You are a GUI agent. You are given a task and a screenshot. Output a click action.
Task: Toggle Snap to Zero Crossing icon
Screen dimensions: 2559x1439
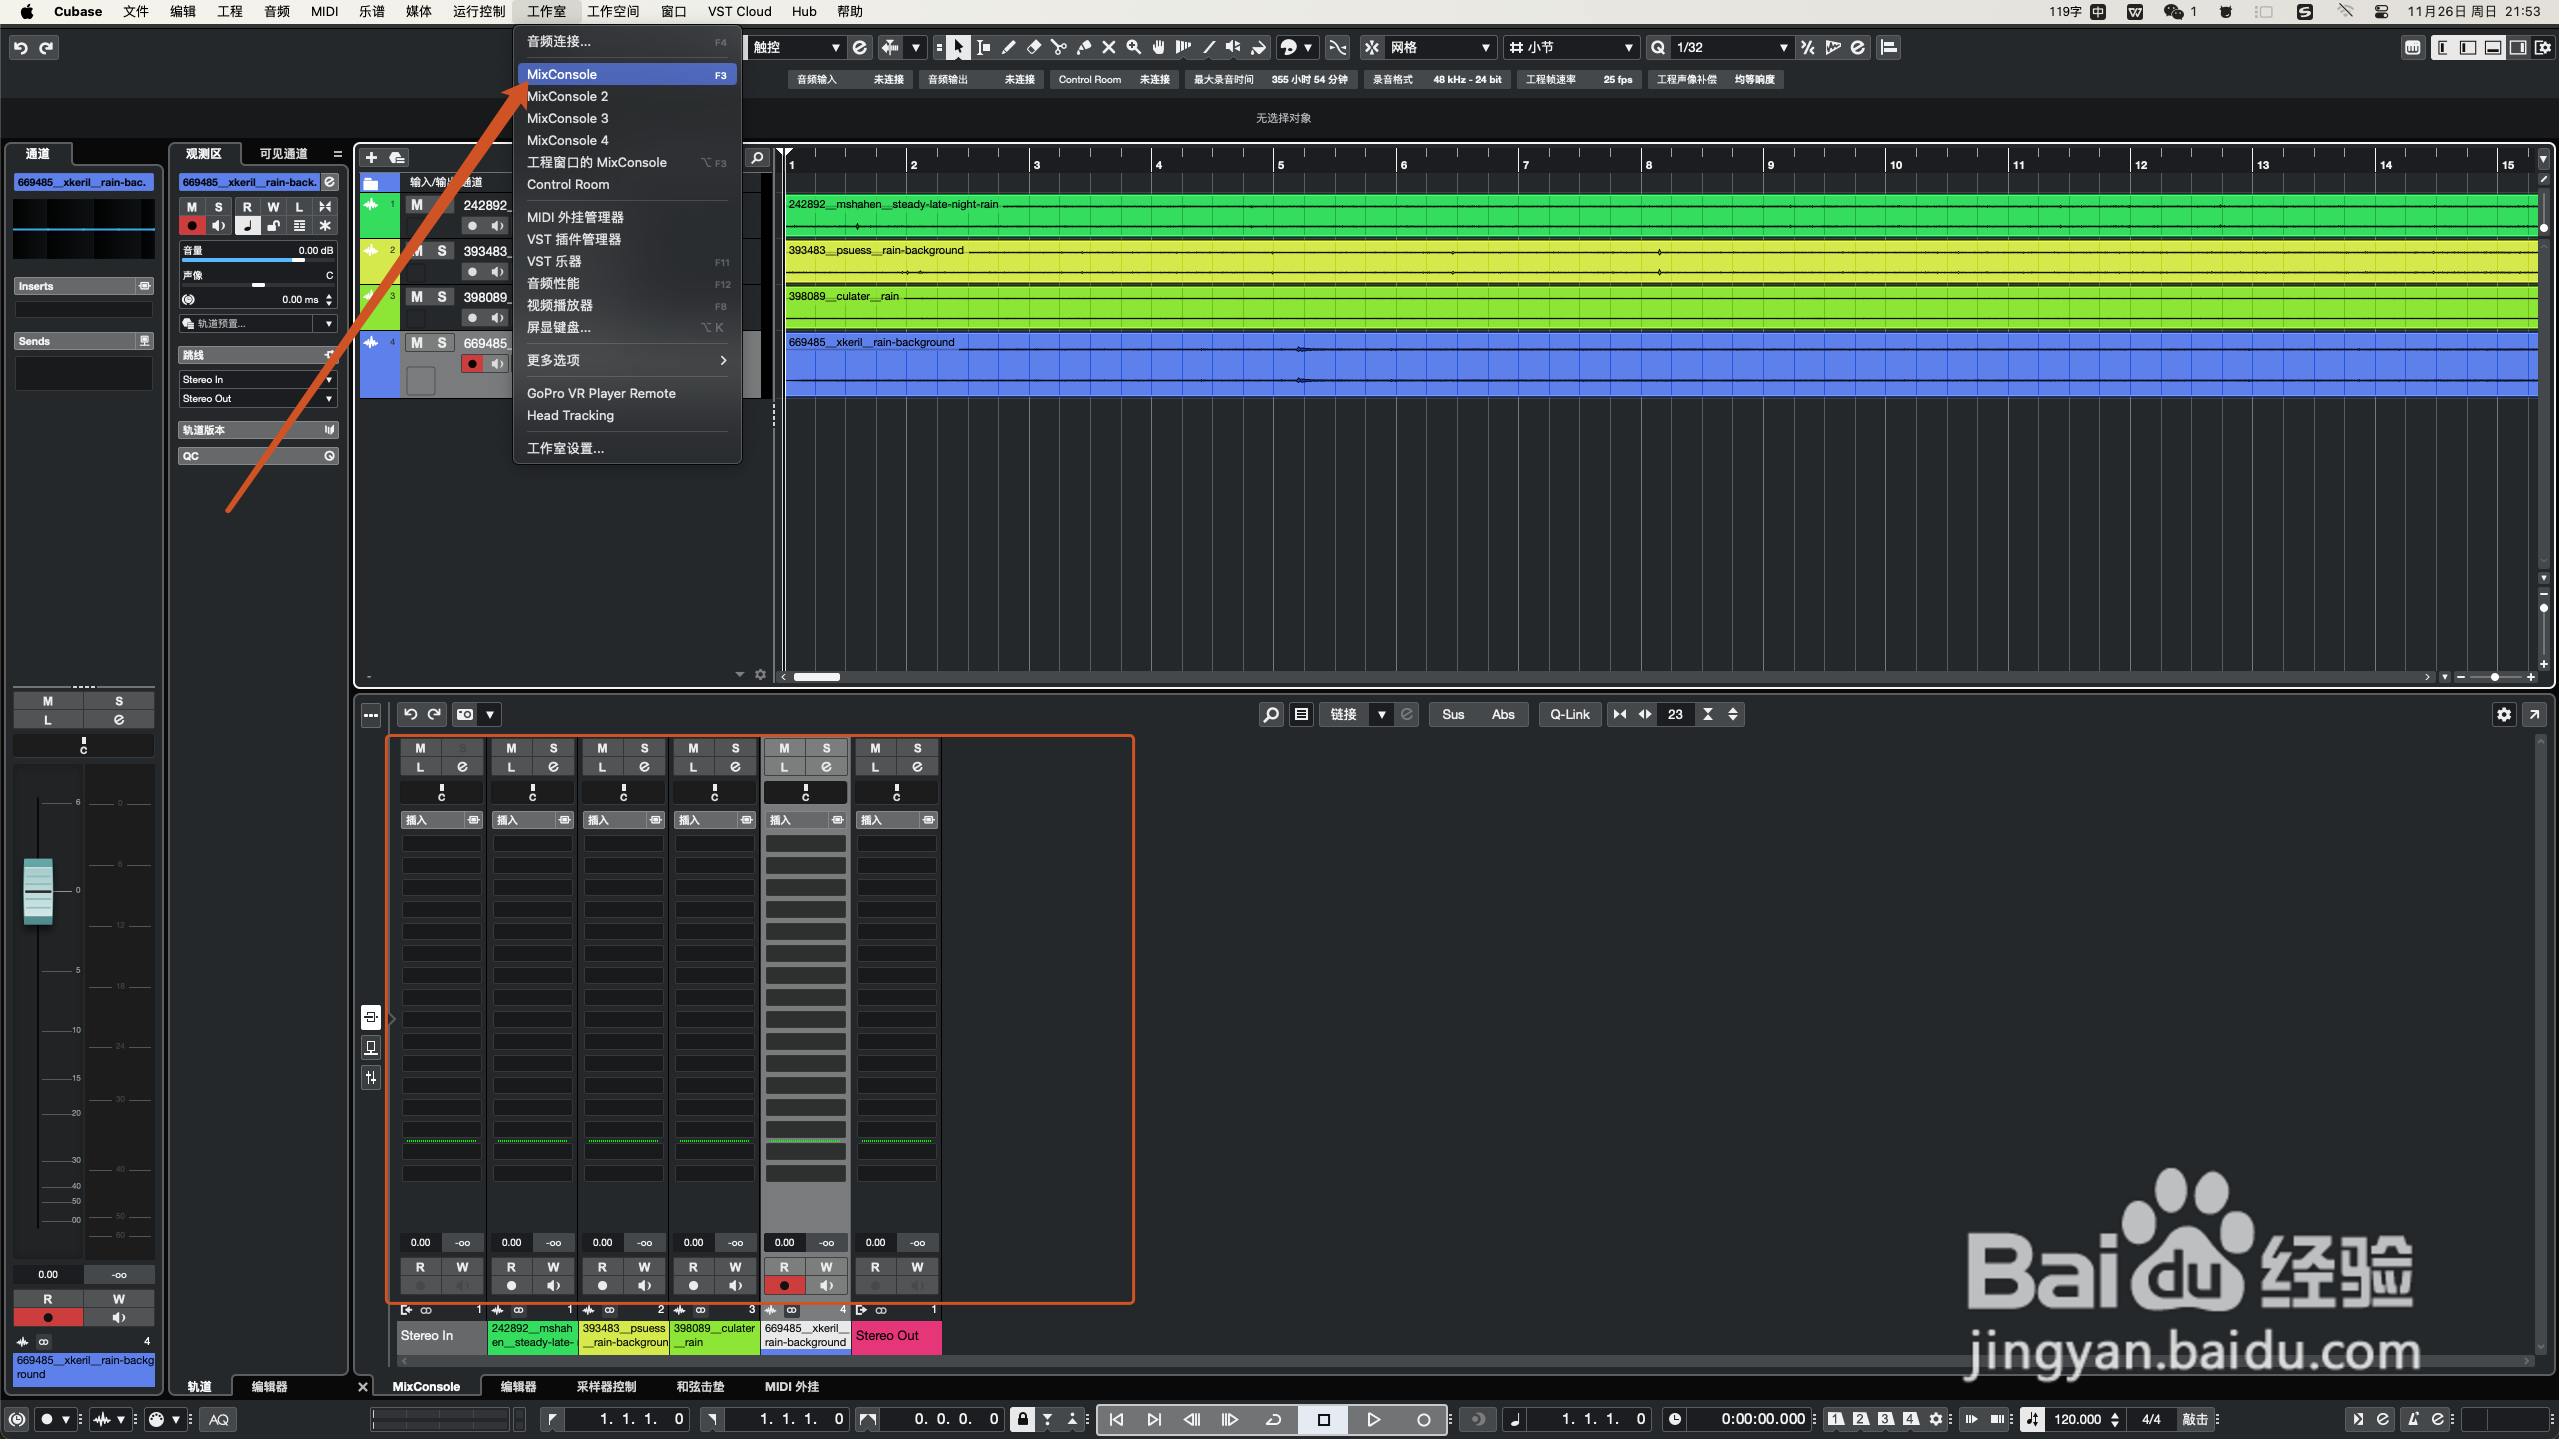[1337, 47]
